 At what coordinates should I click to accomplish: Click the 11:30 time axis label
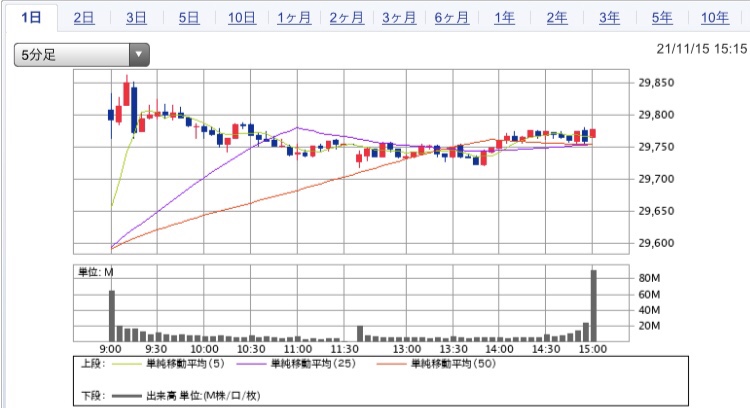tap(344, 349)
